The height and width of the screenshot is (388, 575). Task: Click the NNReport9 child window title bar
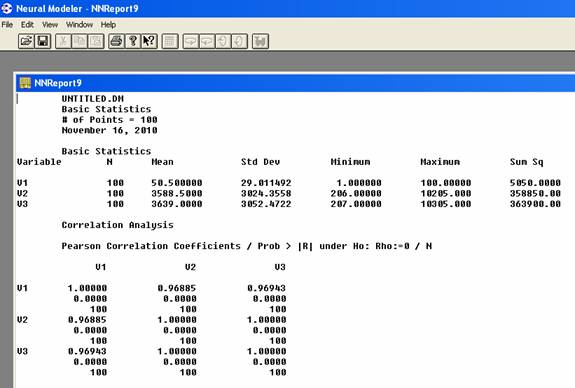[296, 83]
